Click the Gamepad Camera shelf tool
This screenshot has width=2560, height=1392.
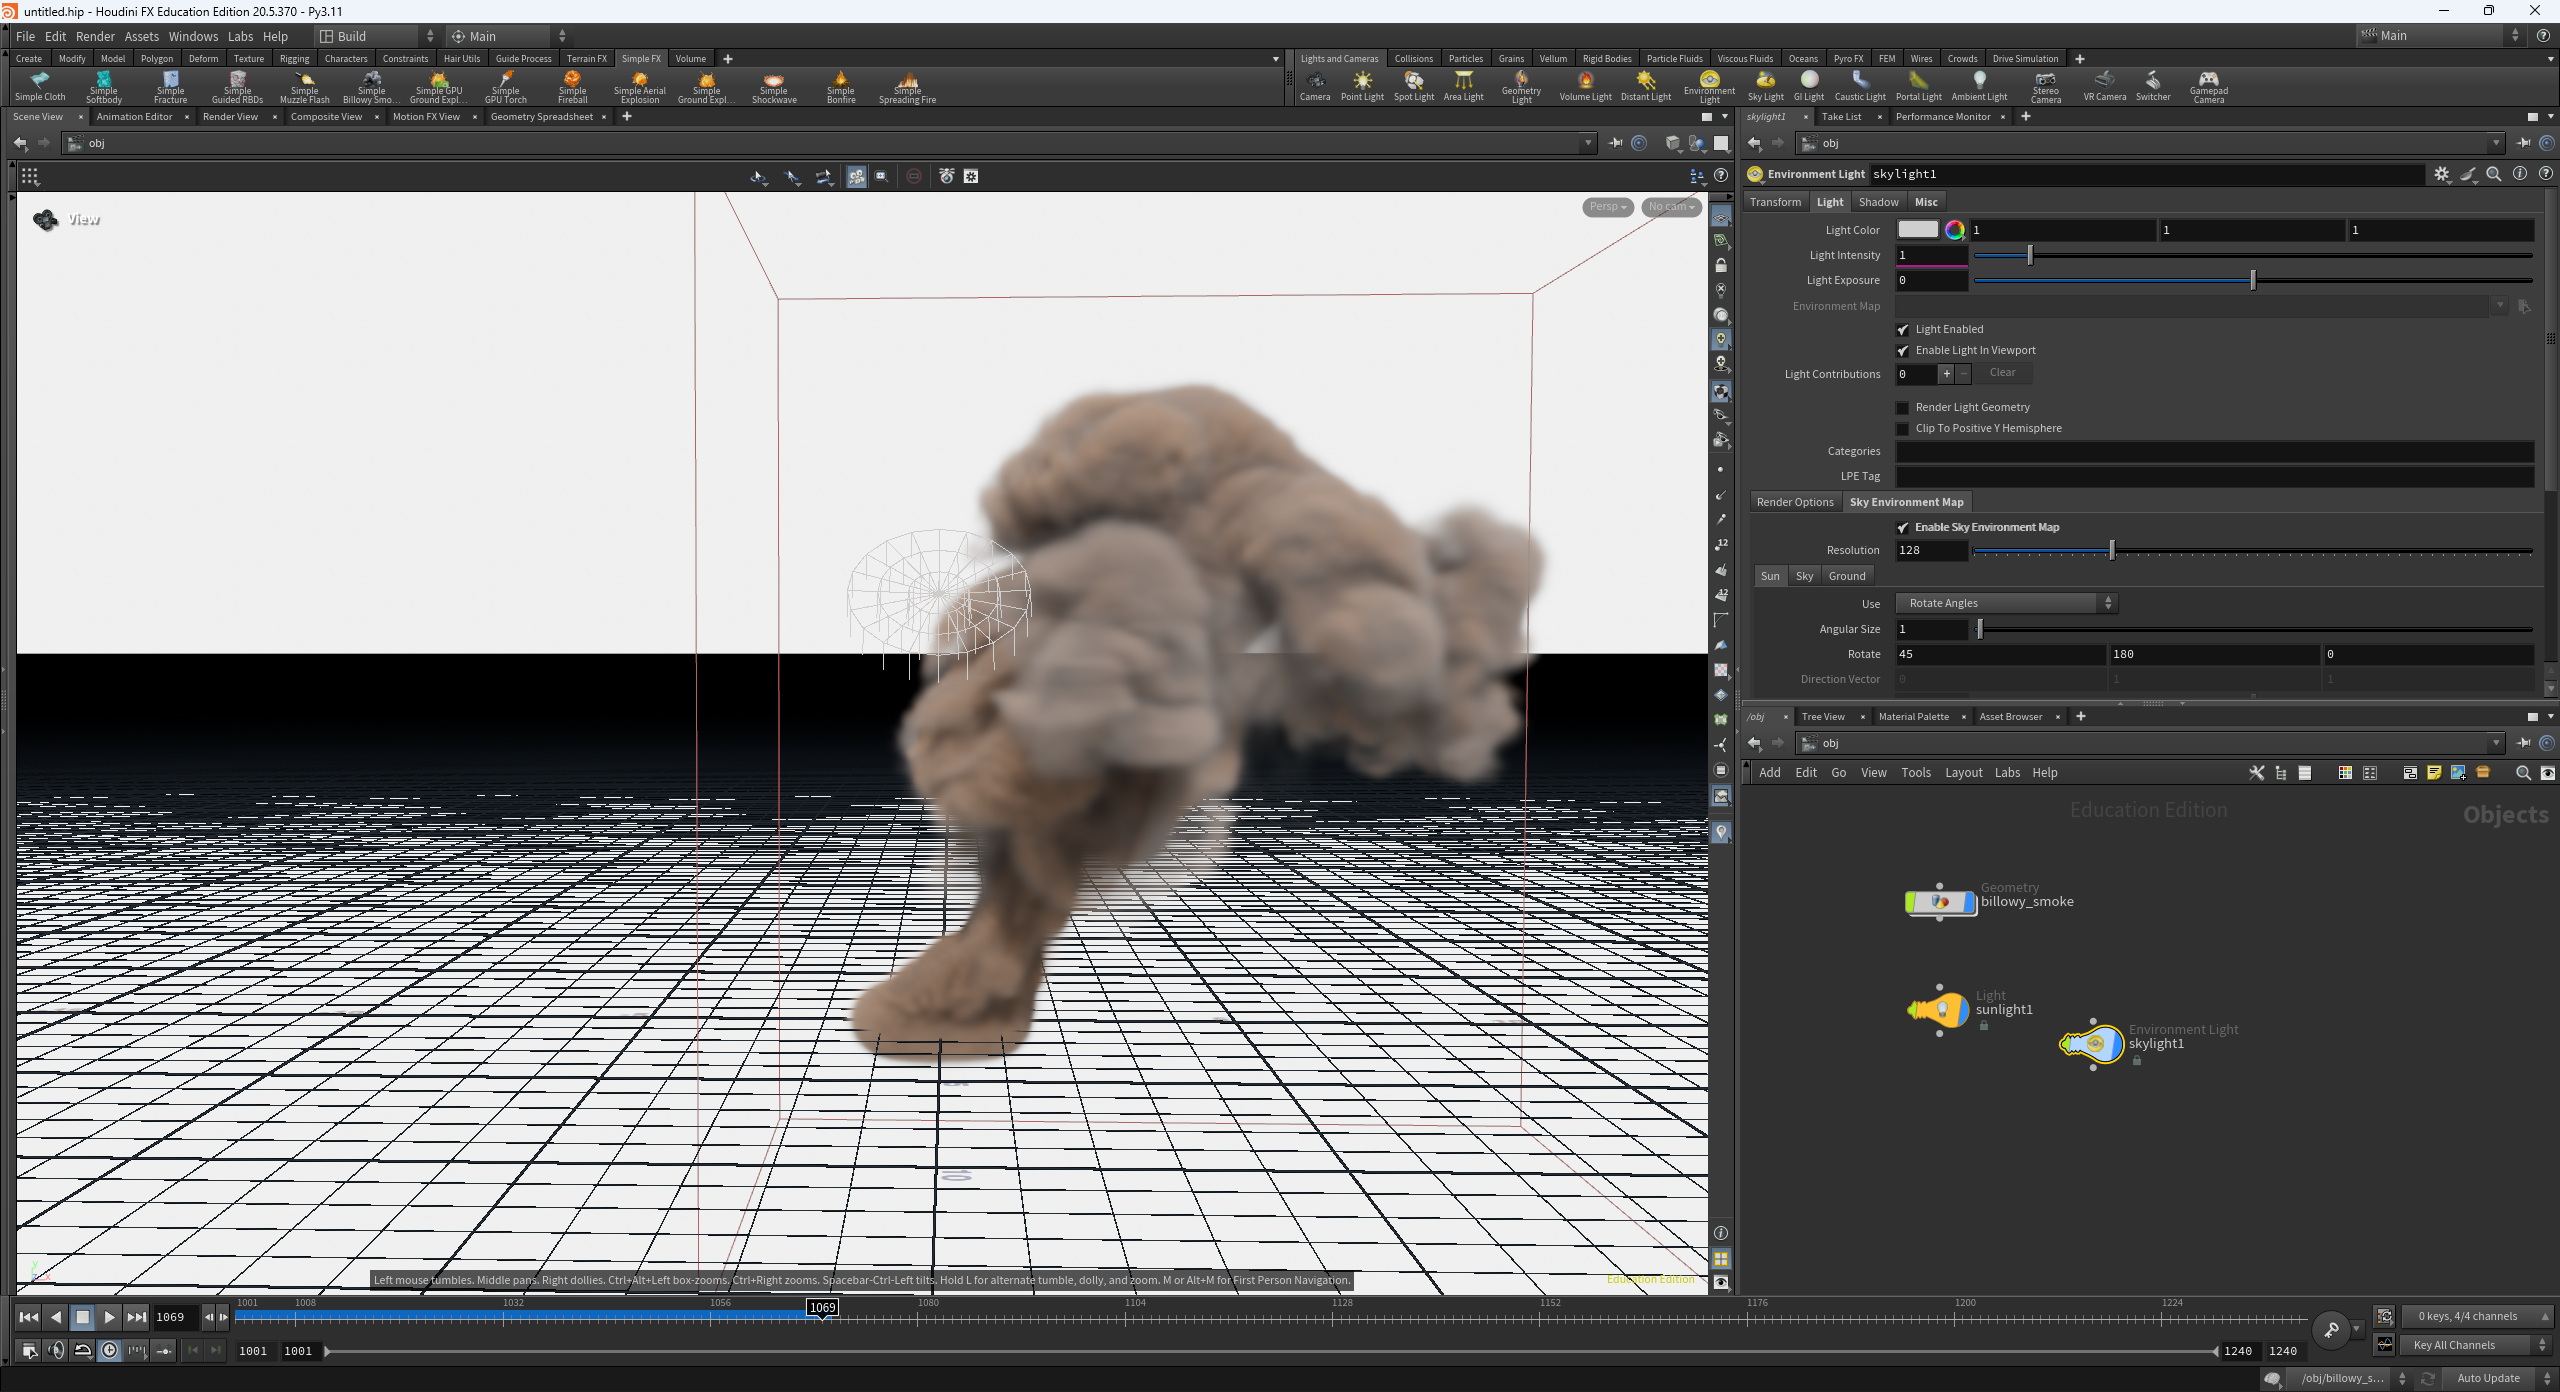pos(2208,87)
